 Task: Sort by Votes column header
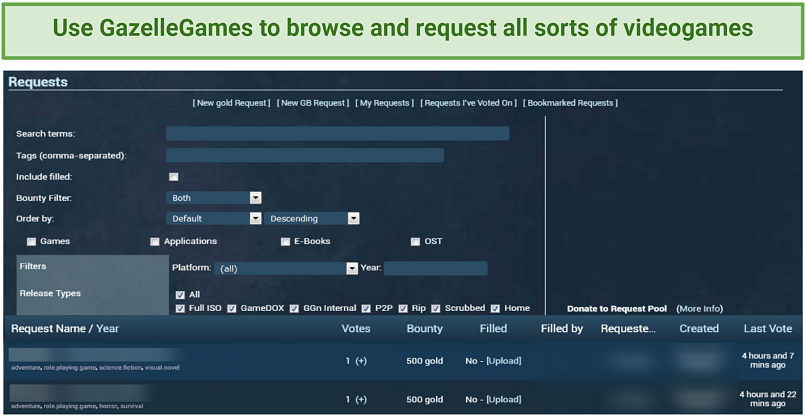tap(356, 329)
